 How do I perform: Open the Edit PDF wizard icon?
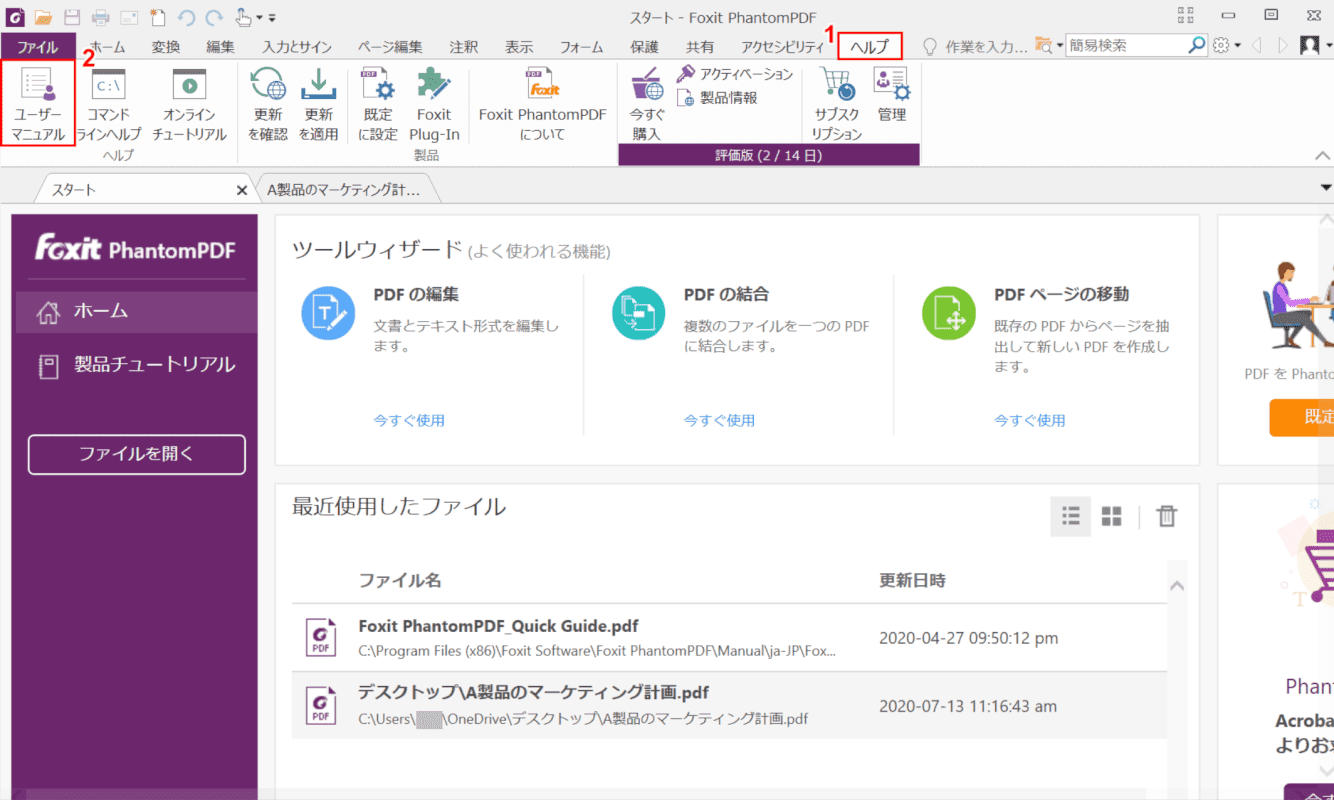pos(328,313)
